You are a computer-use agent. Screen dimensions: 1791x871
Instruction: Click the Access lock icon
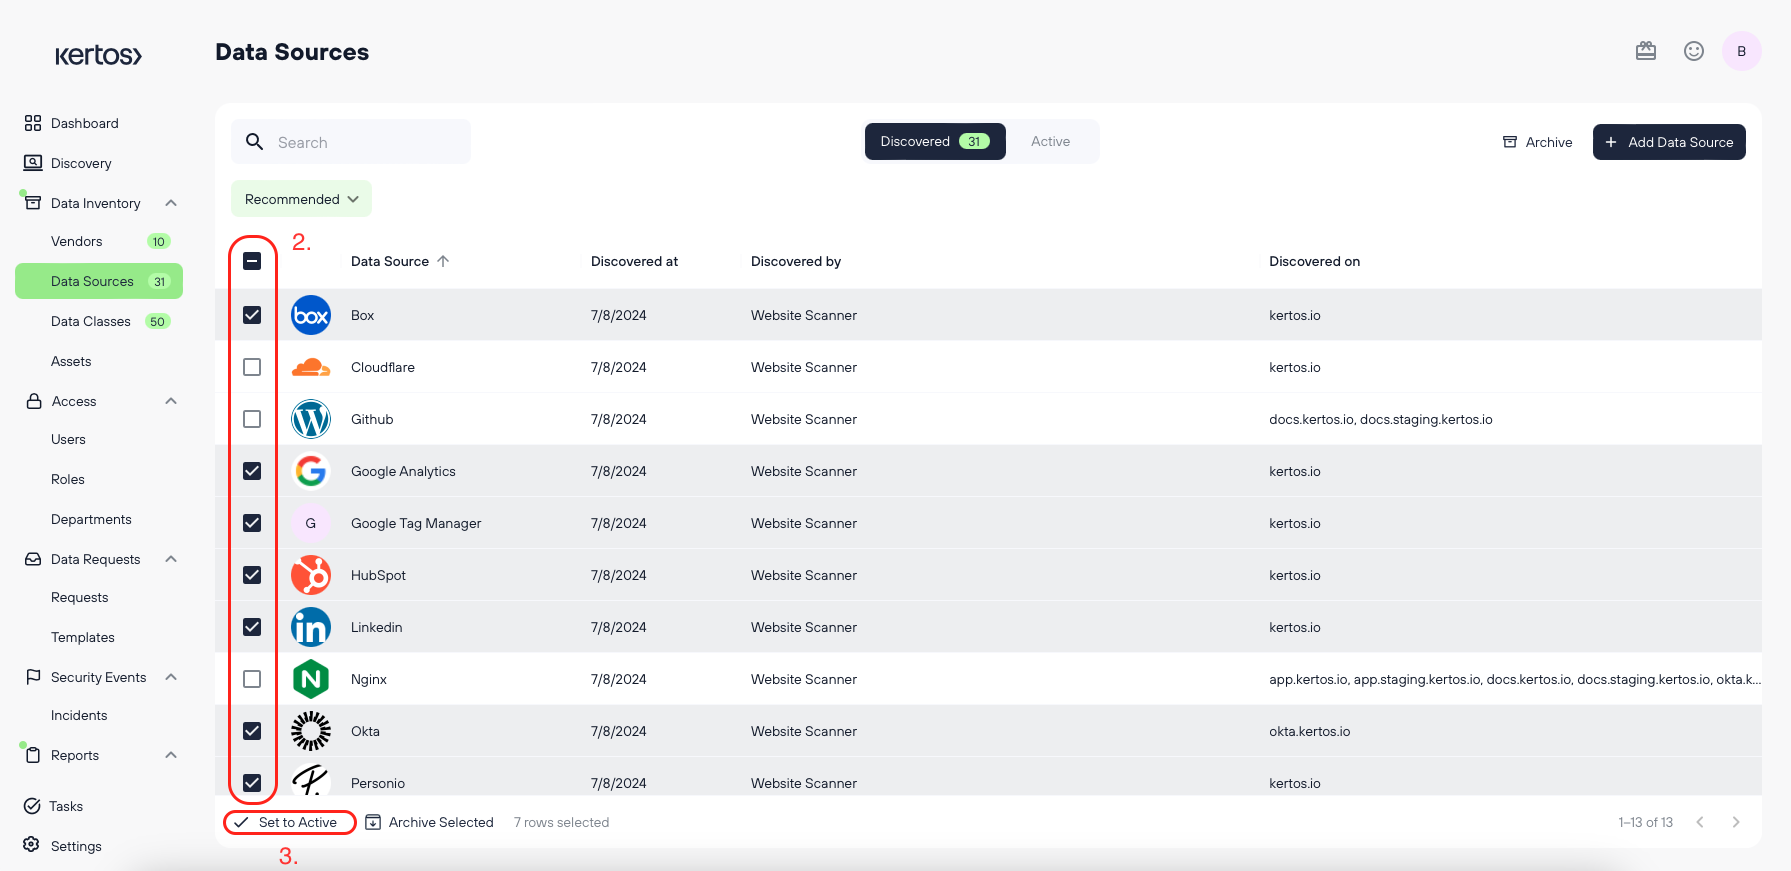click(33, 401)
